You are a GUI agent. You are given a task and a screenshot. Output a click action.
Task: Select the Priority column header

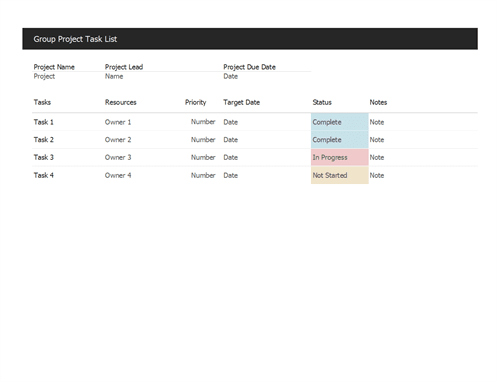tap(195, 102)
